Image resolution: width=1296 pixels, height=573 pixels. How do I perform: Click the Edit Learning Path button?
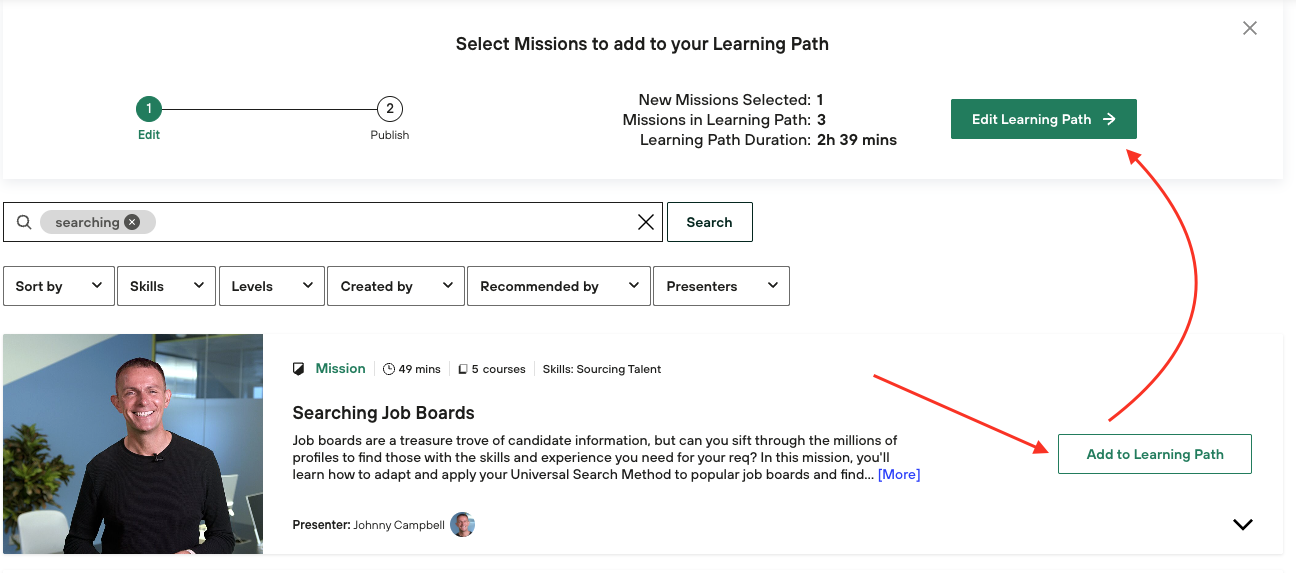point(1043,119)
